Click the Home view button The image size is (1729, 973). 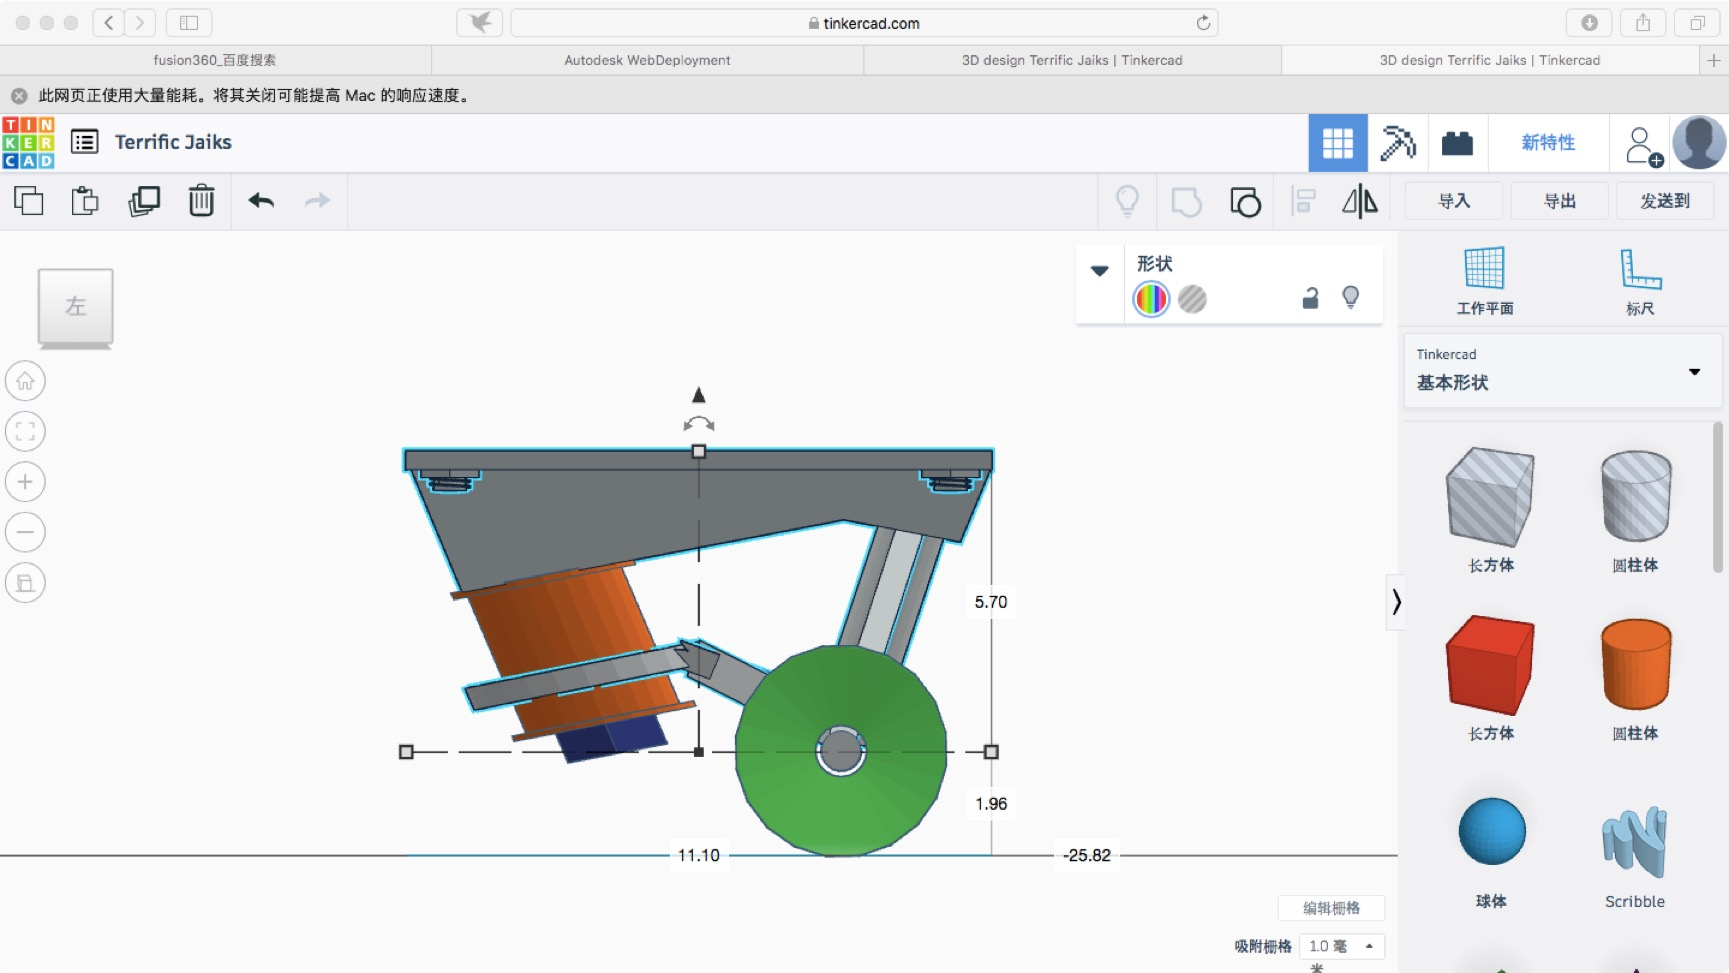pyautogui.click(x=25, y=381)
